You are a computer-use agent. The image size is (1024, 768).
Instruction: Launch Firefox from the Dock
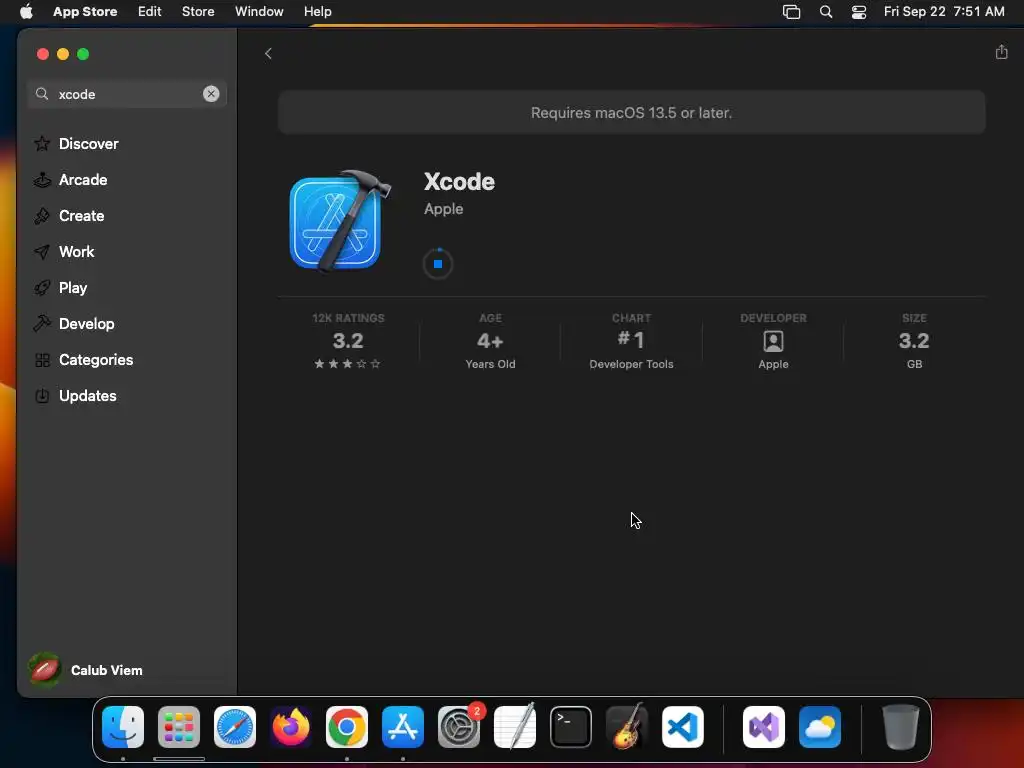pyautogui.click(x=291, y=727)
